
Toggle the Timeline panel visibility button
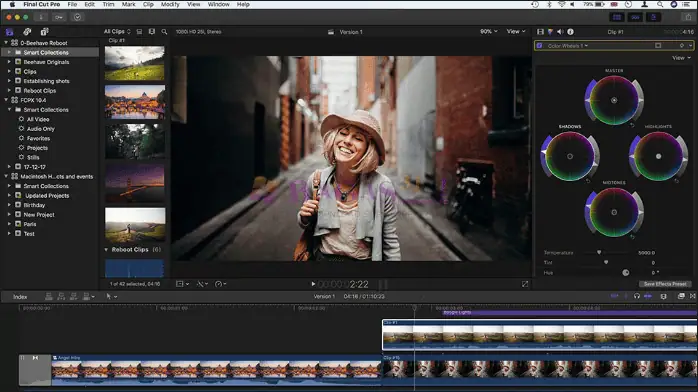pos(635,17)
